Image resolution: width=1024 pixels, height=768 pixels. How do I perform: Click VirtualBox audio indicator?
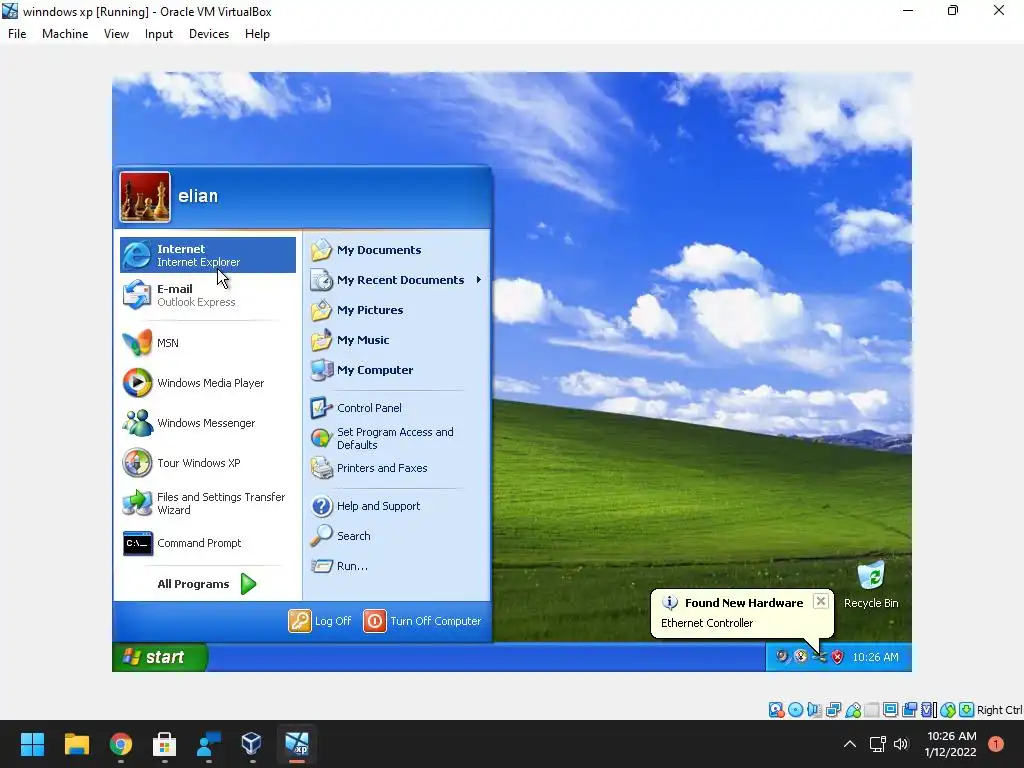pos(814,710)
